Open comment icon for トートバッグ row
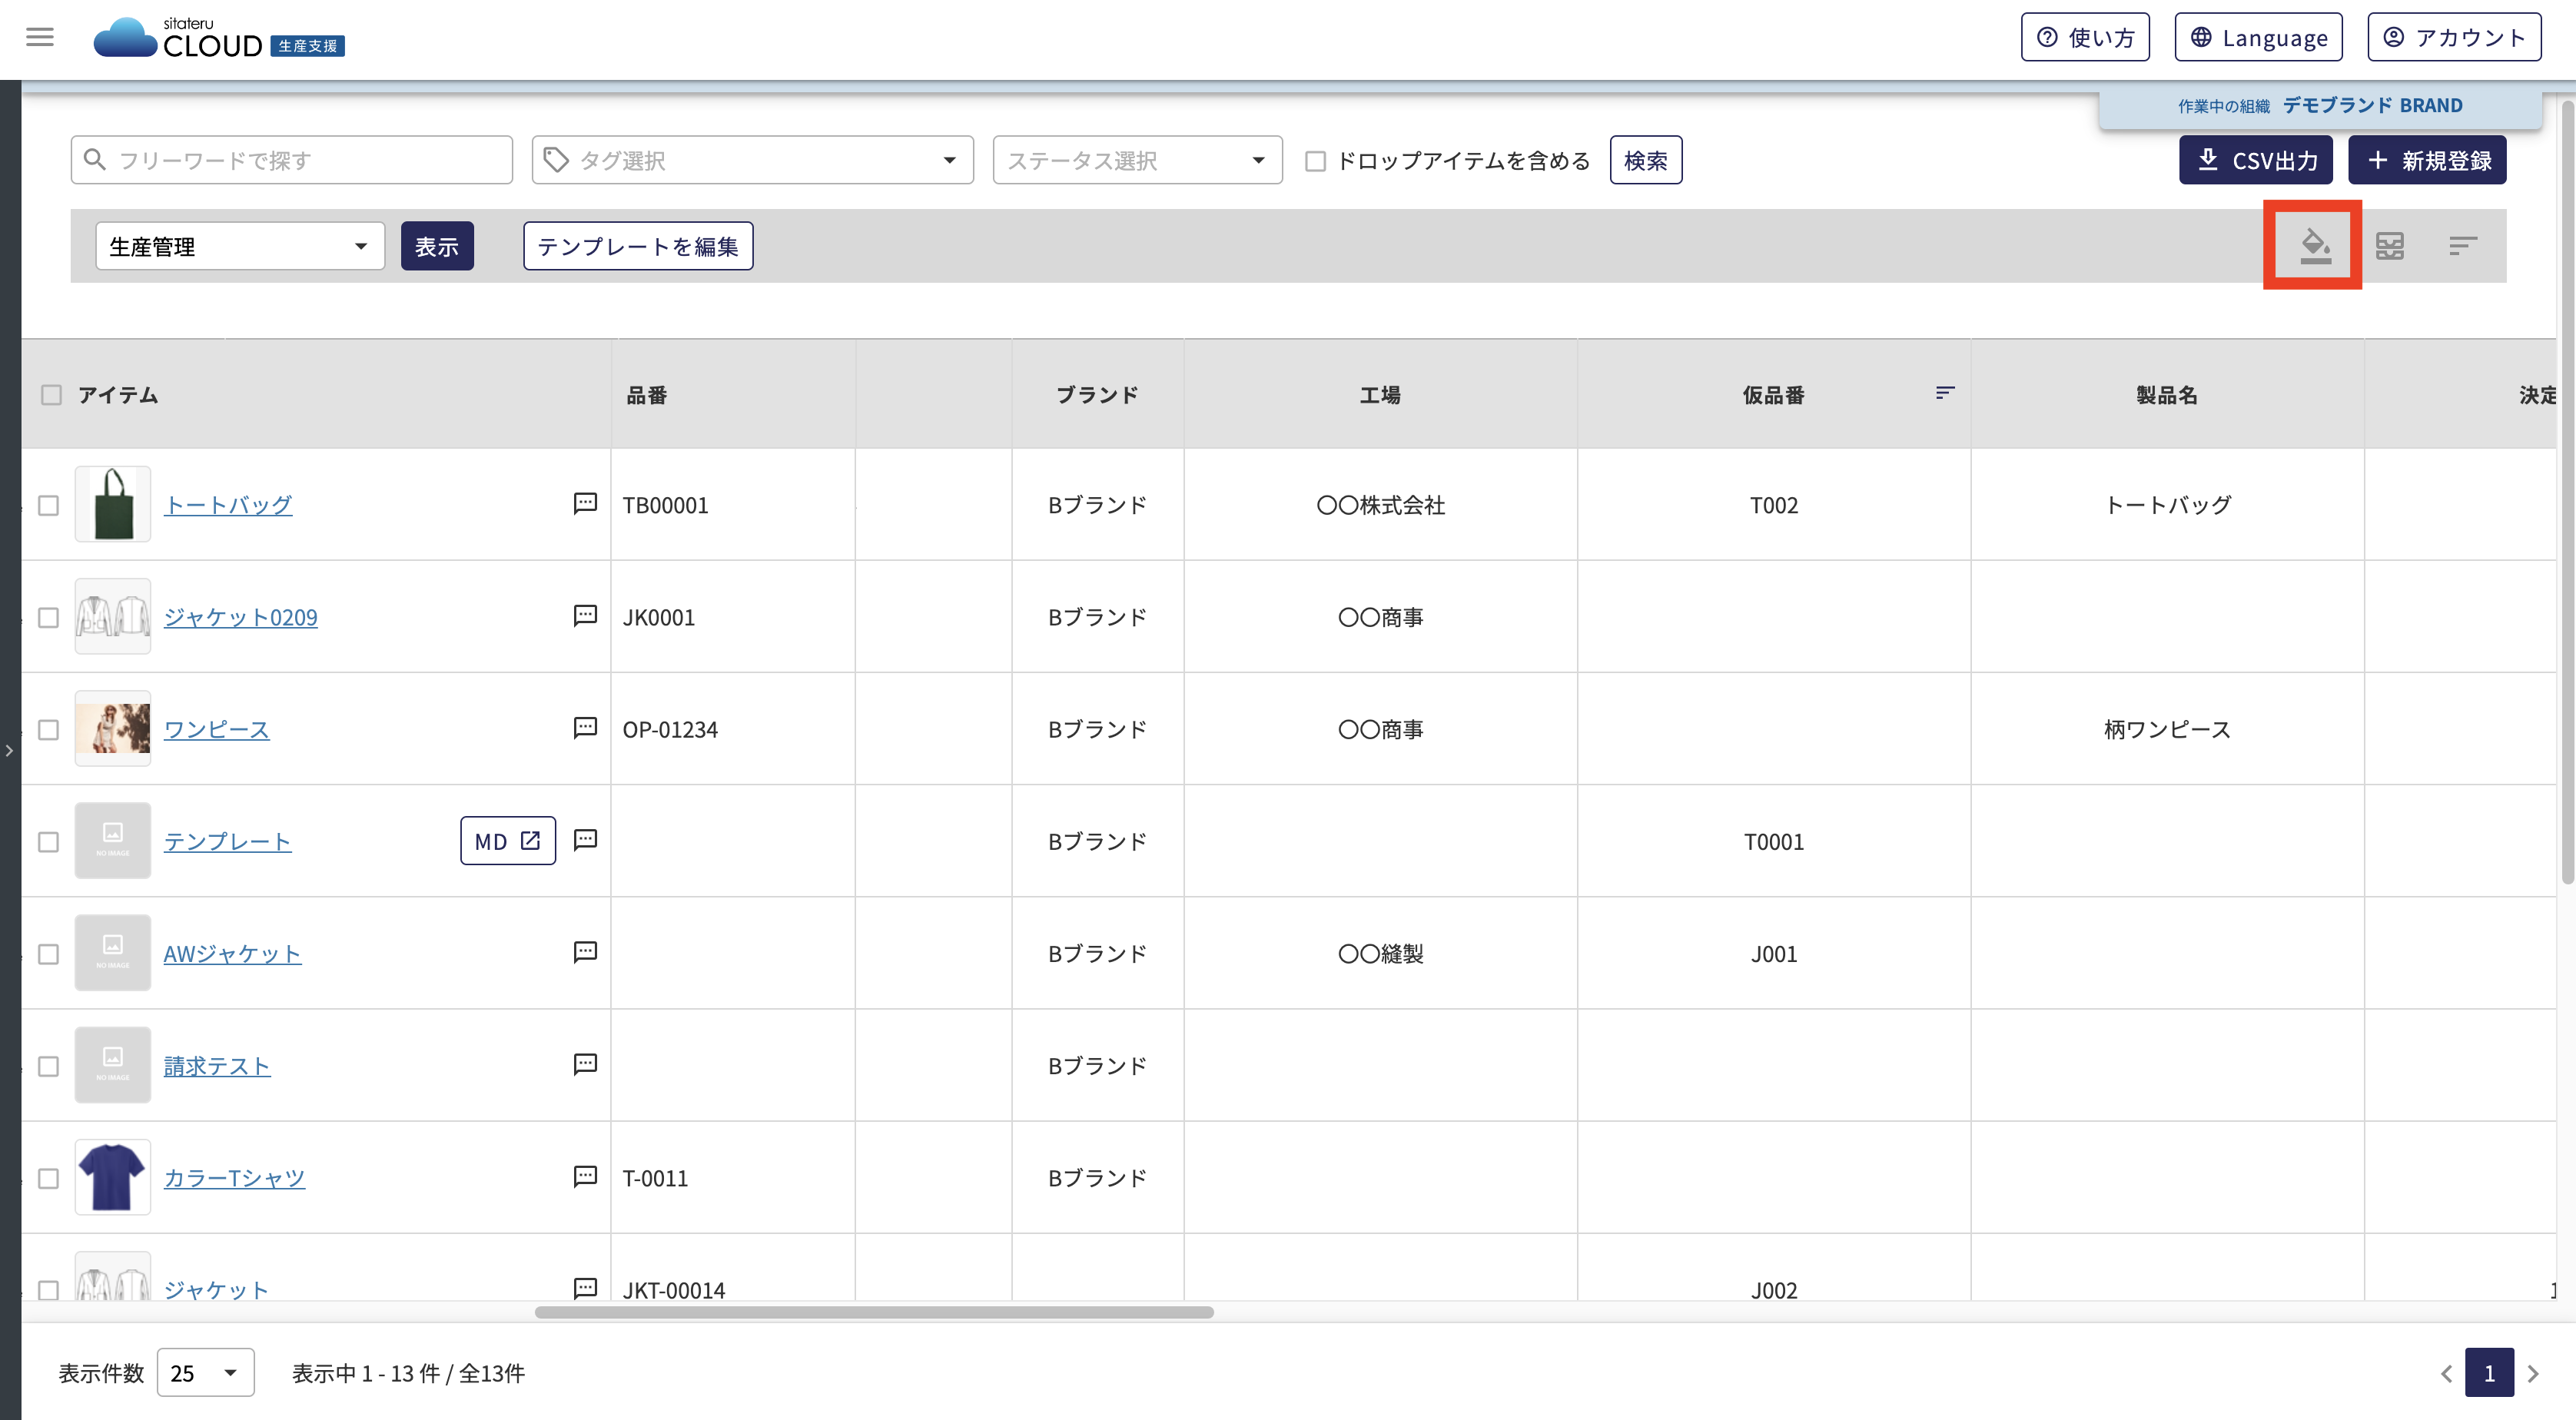The width and height of the screenshot is (2576, 1420). pos(585,503)
